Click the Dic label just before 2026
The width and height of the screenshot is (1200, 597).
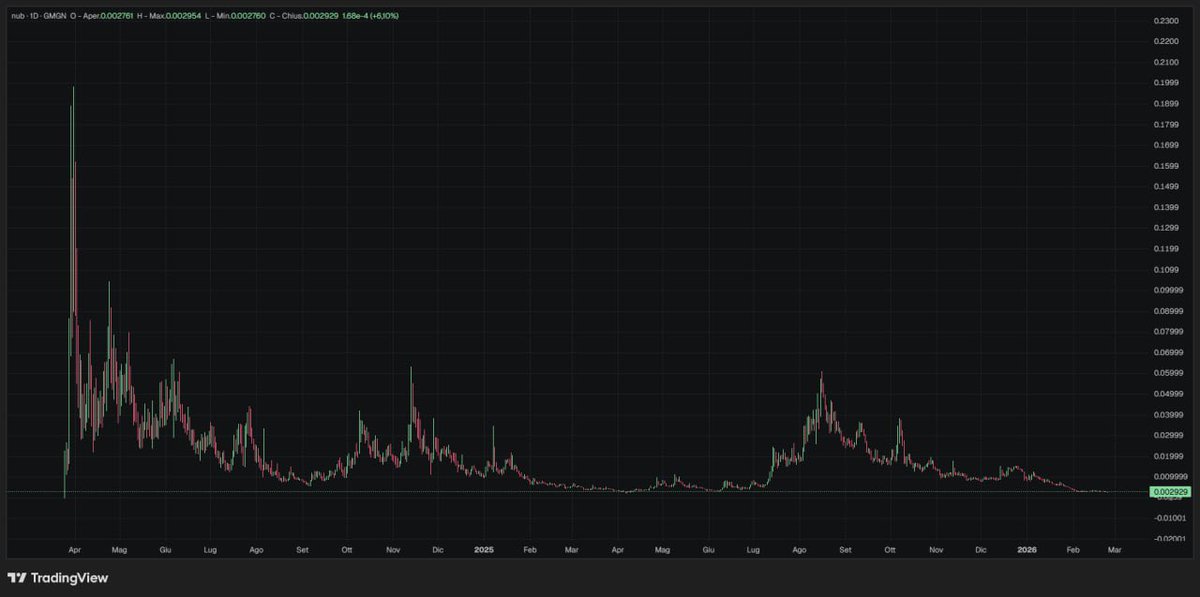click(x=981, y=550)
